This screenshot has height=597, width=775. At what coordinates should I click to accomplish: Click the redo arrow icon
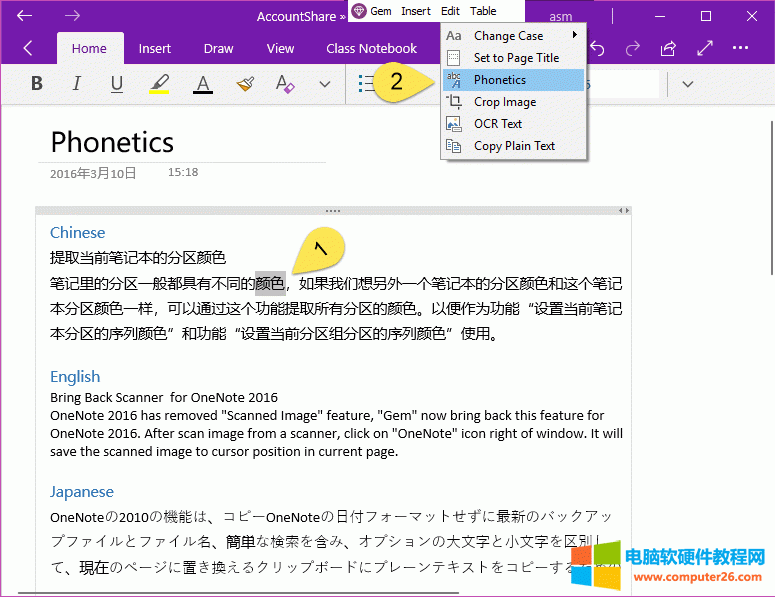[x=632, y=48]
